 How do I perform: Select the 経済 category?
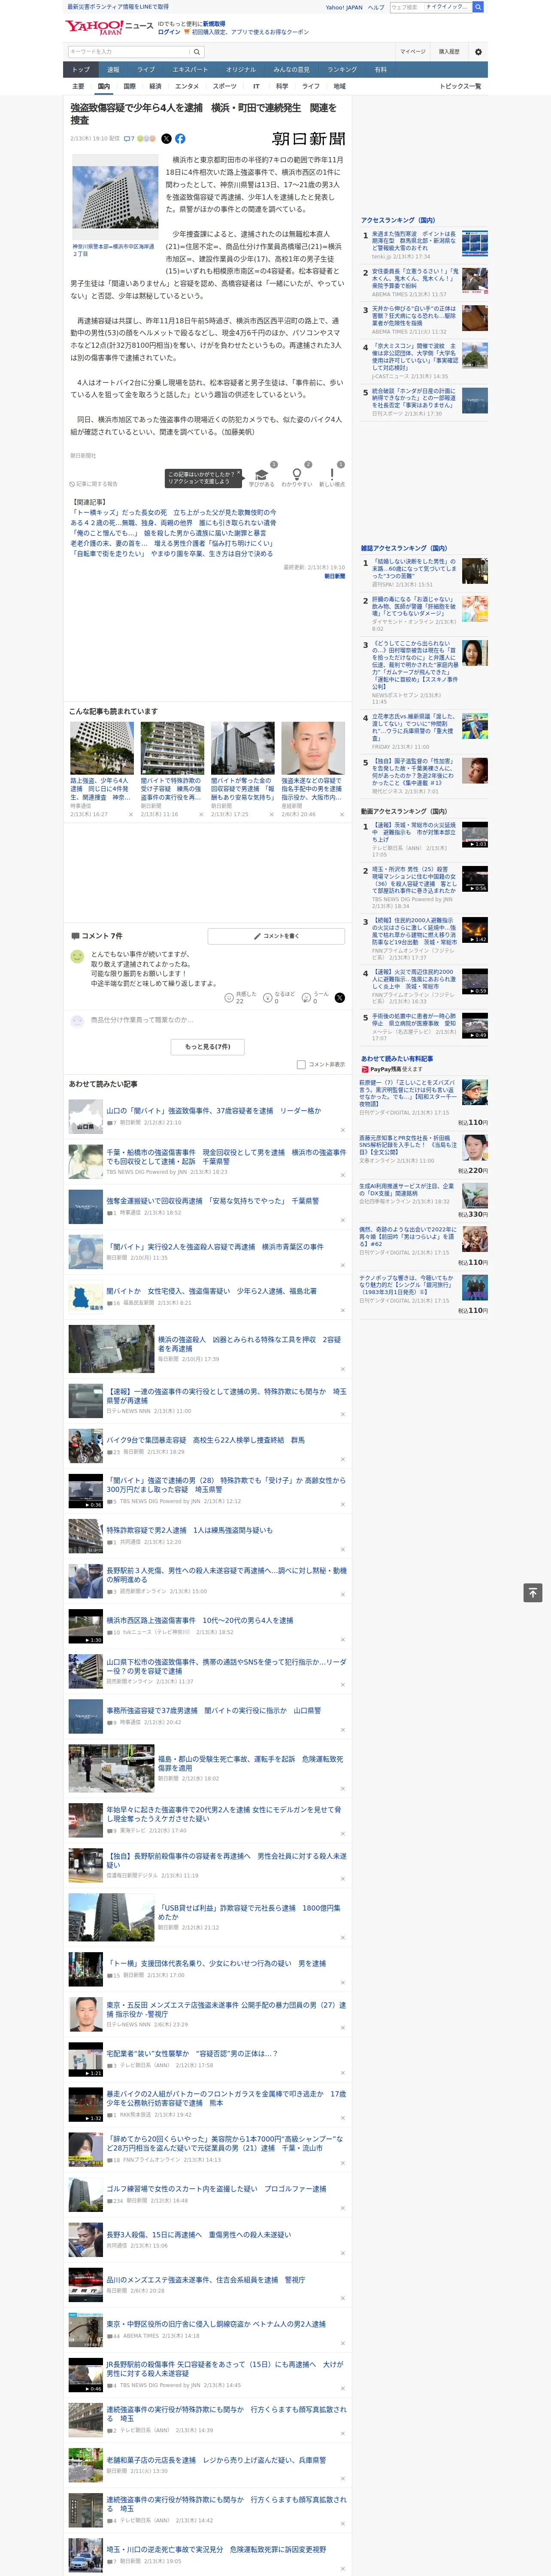pyautogui.click(x=155, y=86)
